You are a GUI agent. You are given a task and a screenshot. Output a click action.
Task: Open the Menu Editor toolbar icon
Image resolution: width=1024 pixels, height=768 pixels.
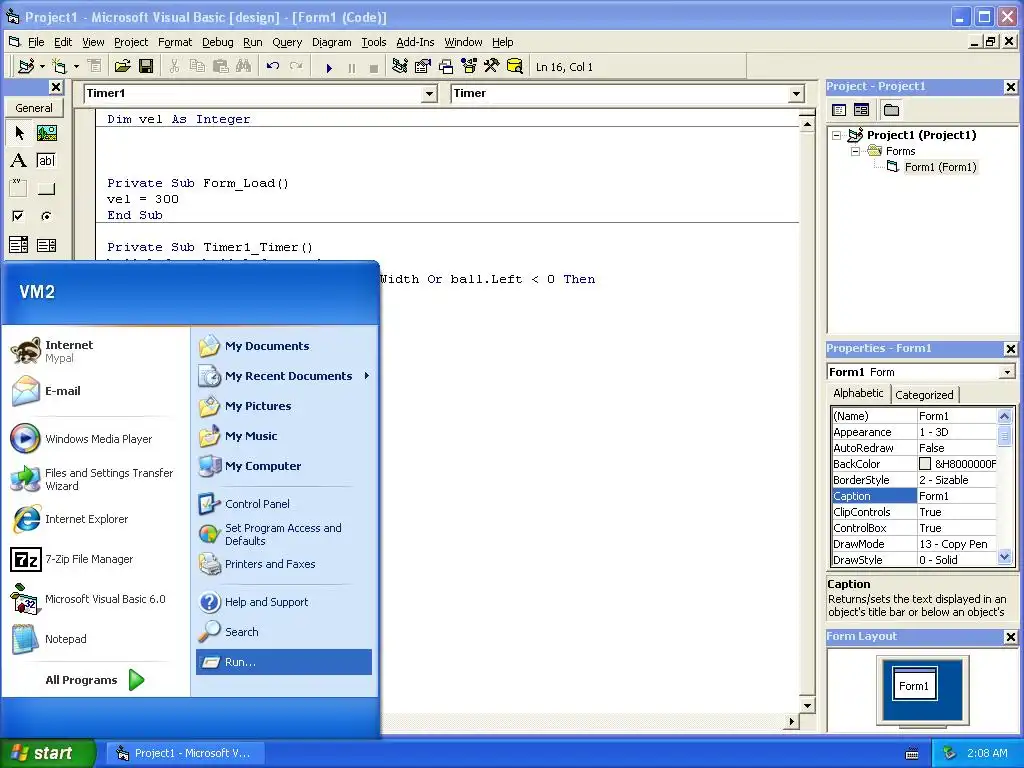tap(95, 67)
